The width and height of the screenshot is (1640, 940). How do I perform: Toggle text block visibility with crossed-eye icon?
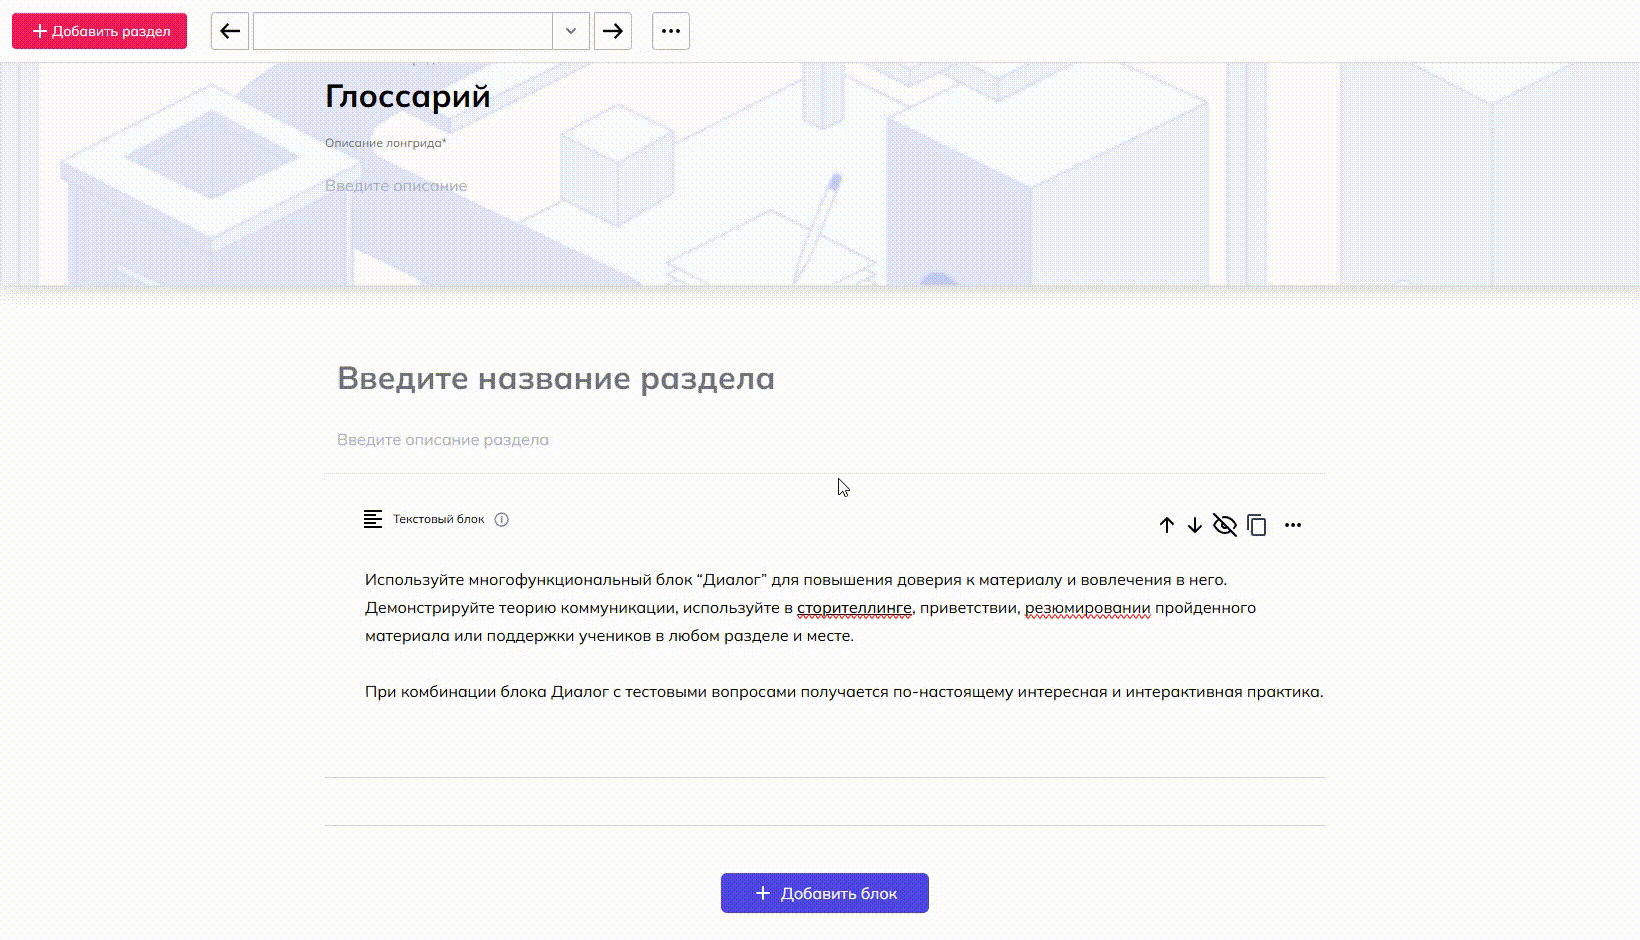pyautogui.click(x=1225, y=525)
